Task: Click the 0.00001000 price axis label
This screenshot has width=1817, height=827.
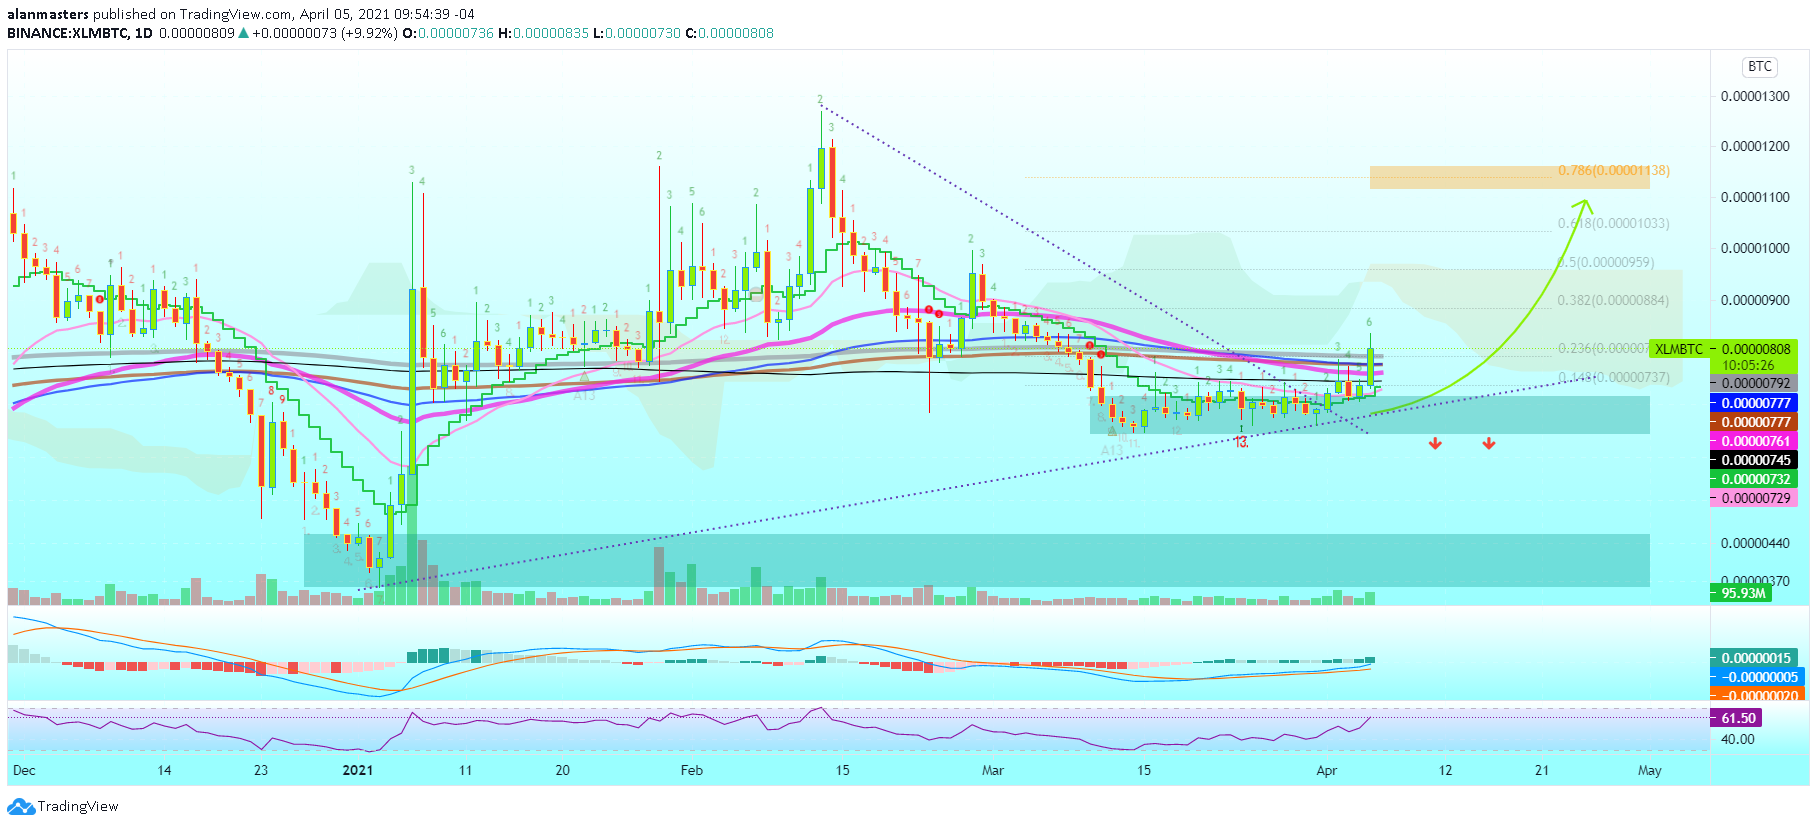Action: (1755, 249)
